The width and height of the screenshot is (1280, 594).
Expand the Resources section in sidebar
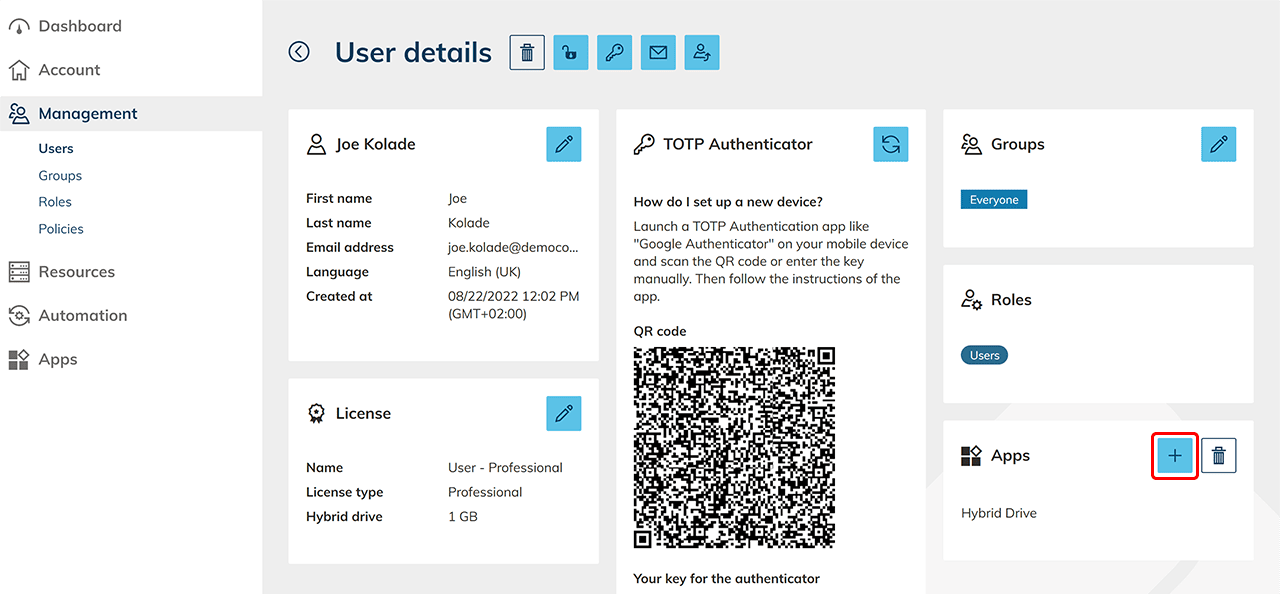[x=76, y=272]
